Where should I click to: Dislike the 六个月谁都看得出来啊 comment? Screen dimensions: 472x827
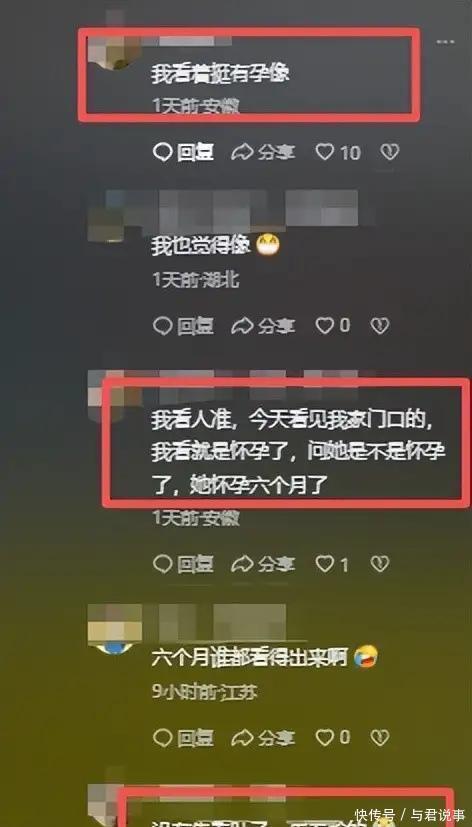point(380,737)
